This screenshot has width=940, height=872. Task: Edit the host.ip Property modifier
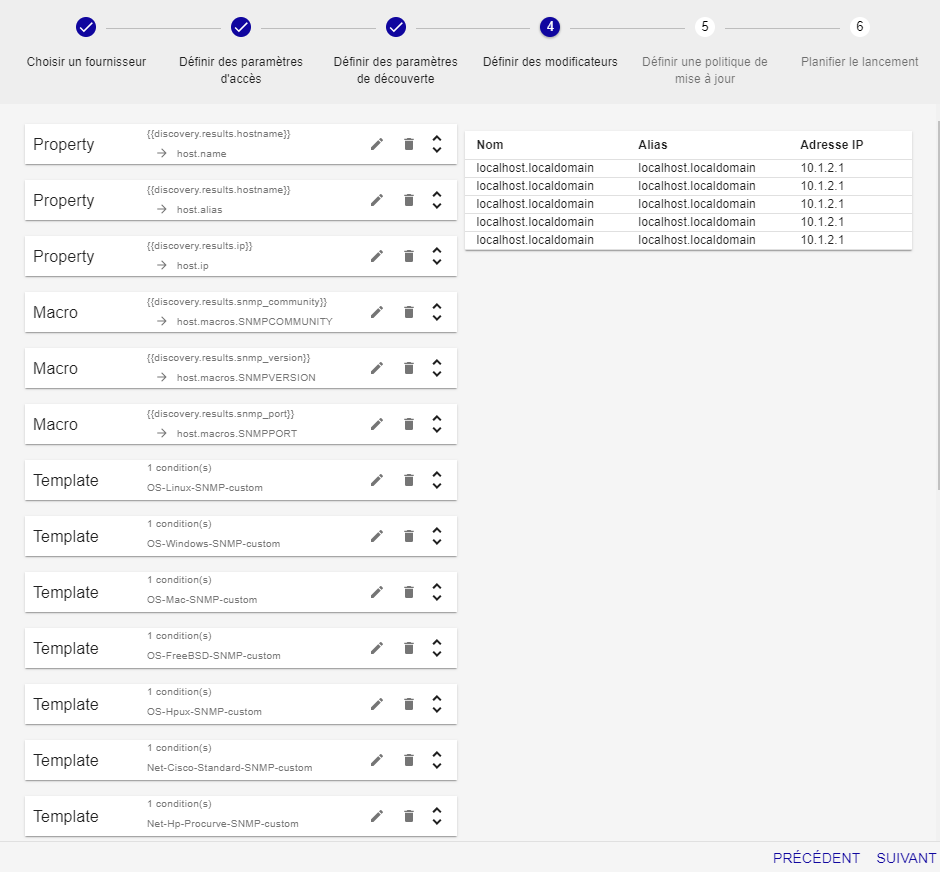tap(376, 257)
